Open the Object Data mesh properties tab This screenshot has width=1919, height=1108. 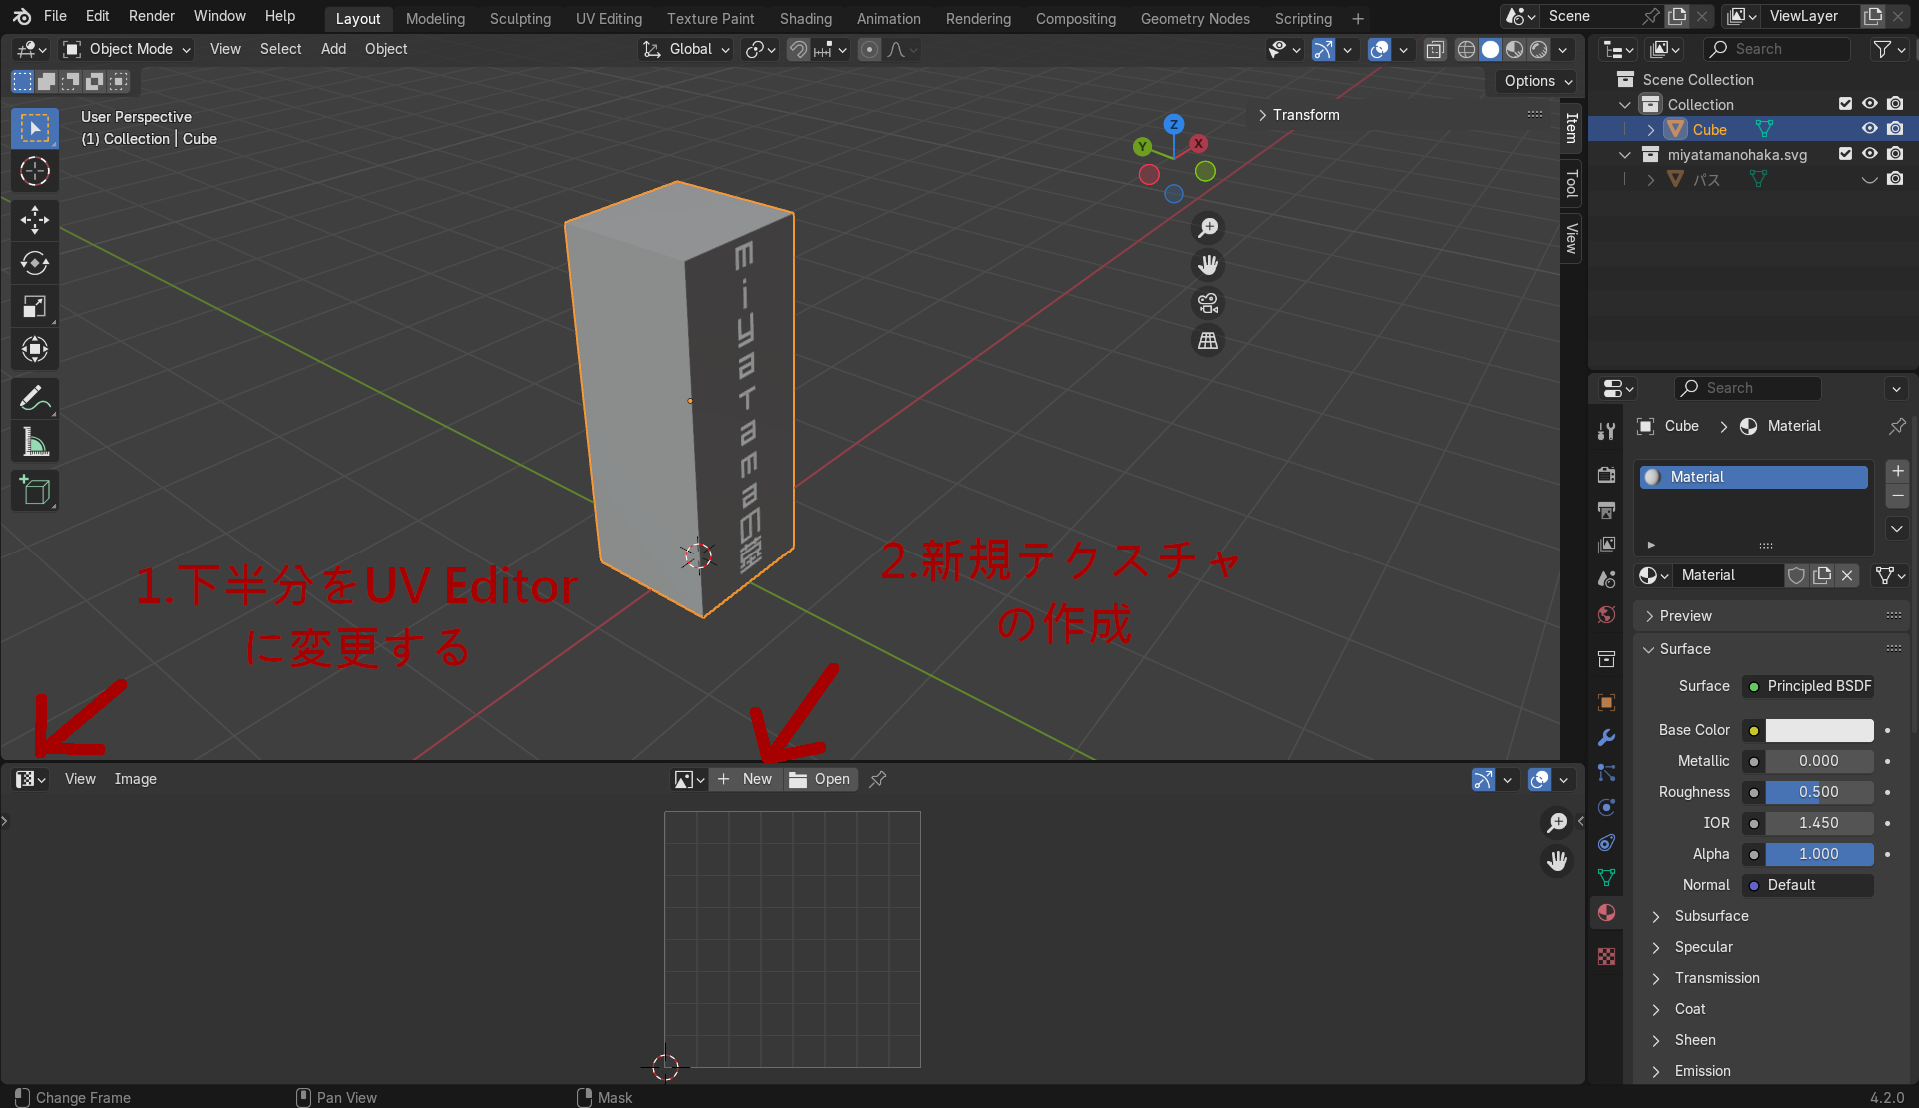[x=1606, y=878]
